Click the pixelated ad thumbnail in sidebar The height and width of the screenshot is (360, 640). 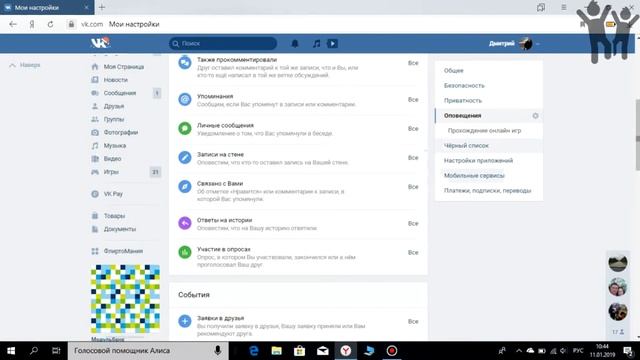pos(125,298)
